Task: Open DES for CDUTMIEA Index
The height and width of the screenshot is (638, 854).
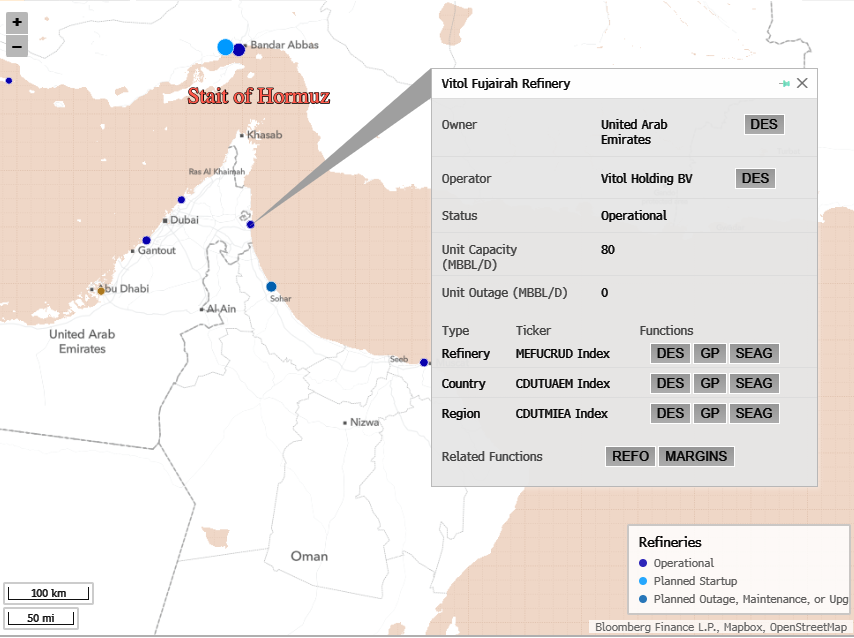Action: 670,413
